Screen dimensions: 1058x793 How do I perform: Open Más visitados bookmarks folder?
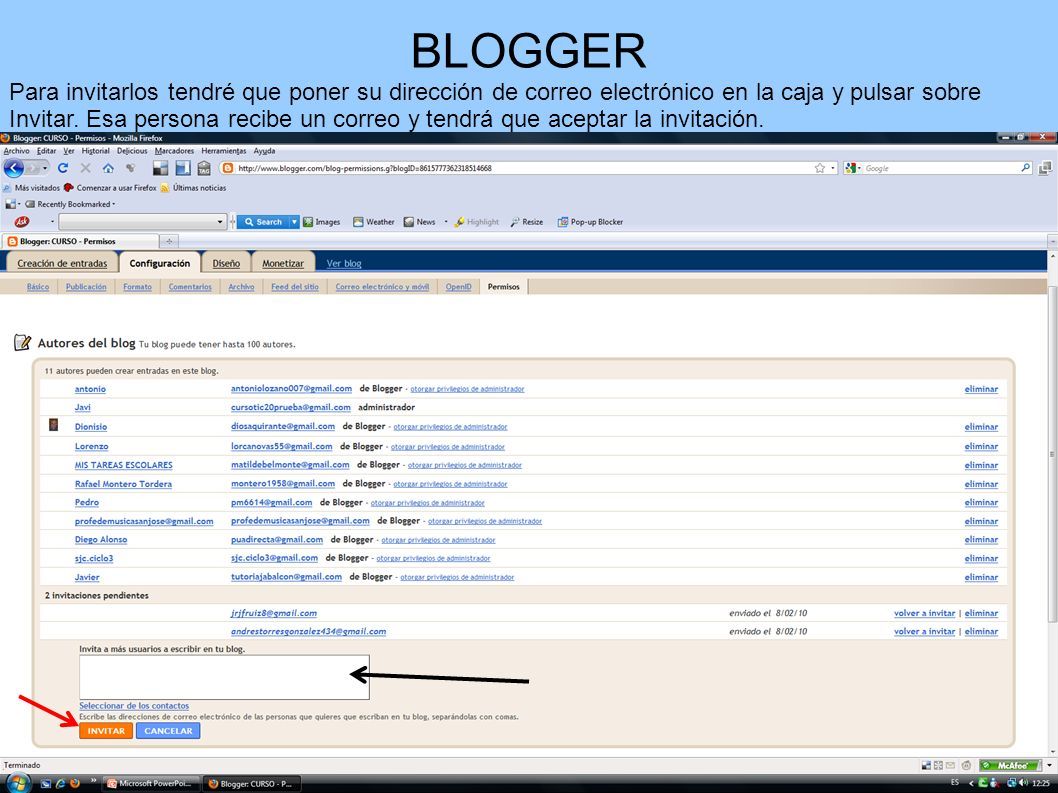(31, 188)
